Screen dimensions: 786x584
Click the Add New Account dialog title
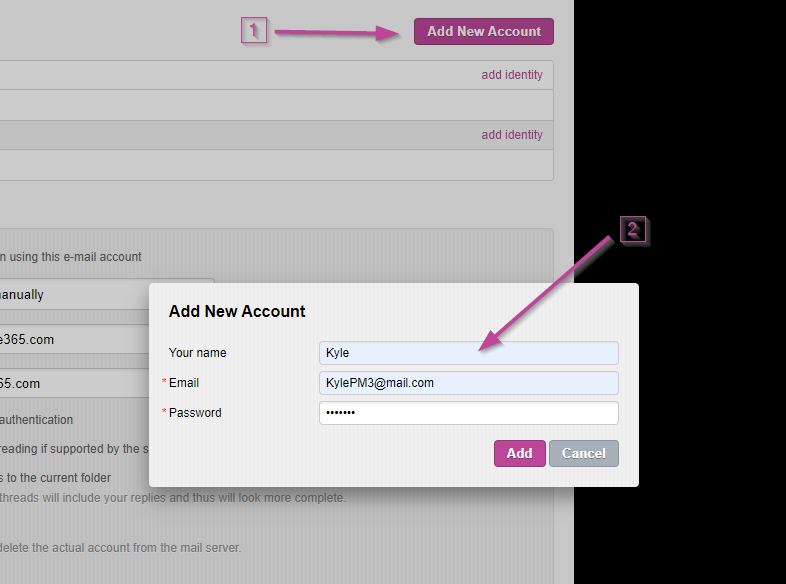point(237,311)
